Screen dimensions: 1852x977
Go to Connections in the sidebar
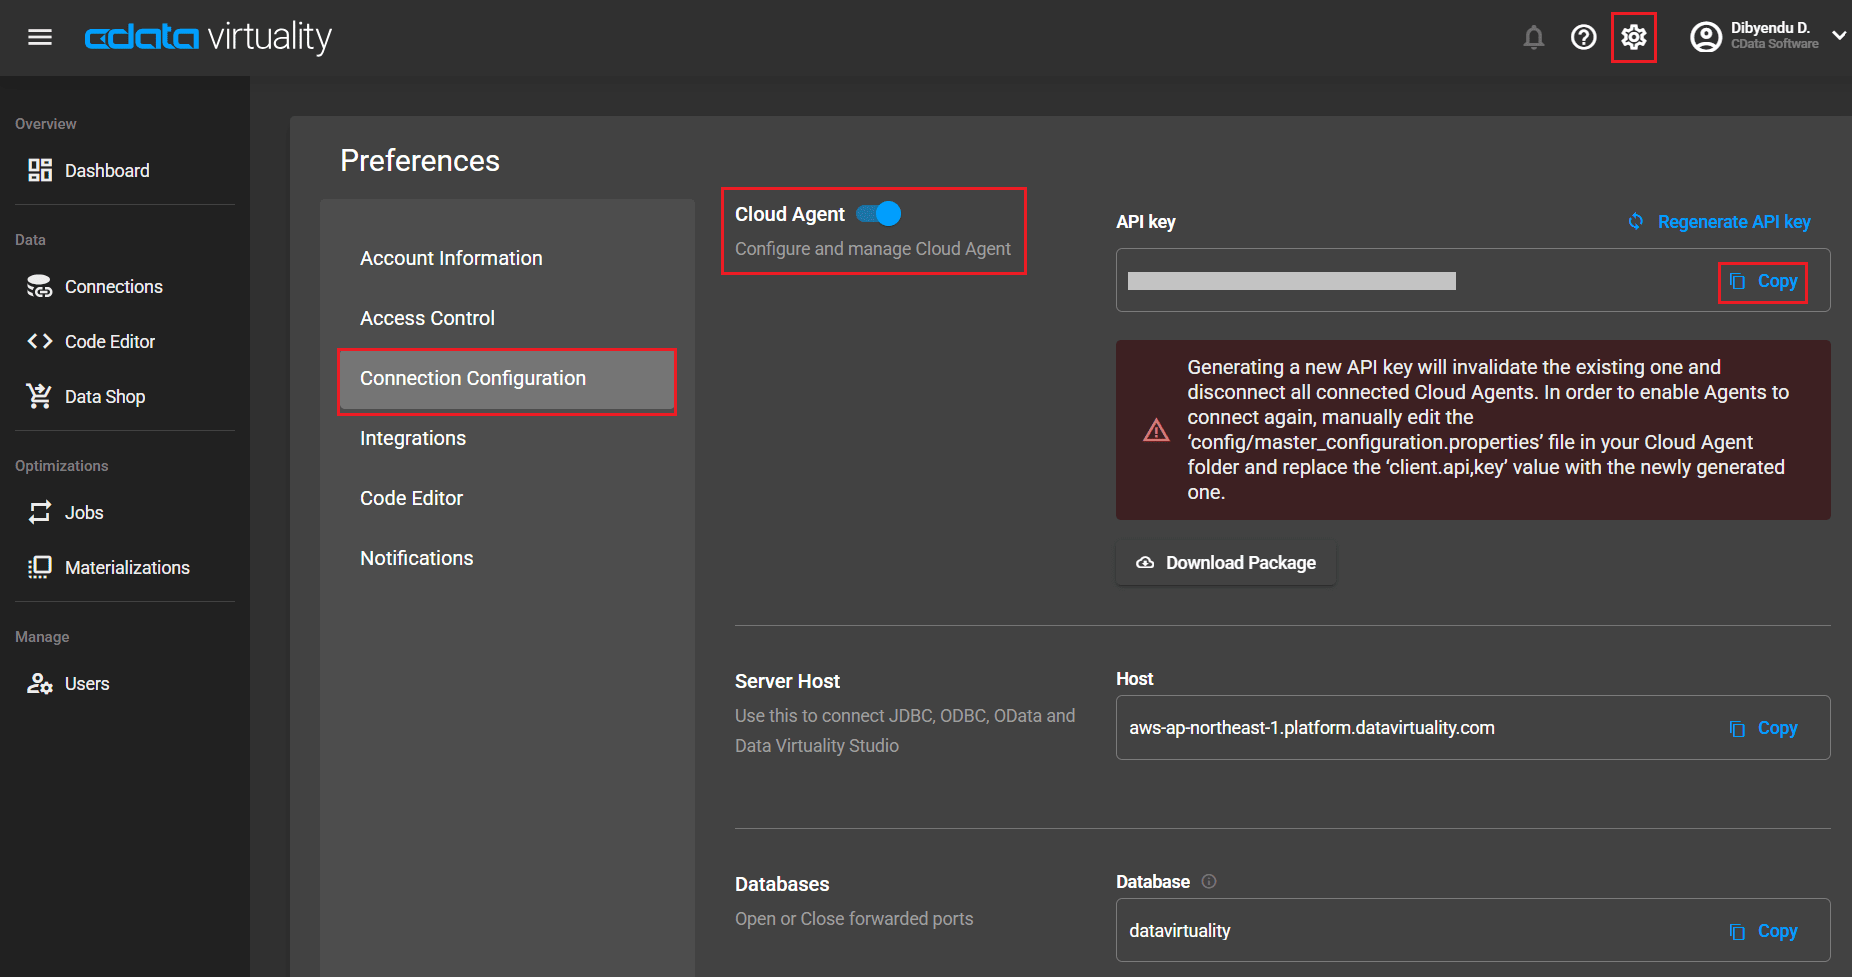tap(113, 287)
